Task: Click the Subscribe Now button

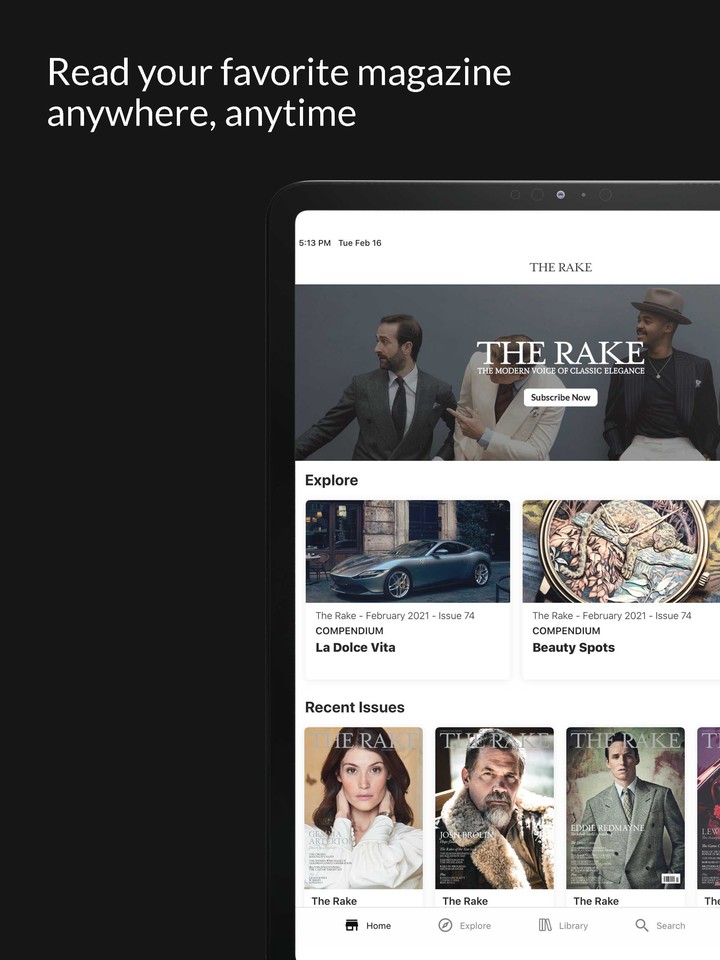Action: pos(560,397)
